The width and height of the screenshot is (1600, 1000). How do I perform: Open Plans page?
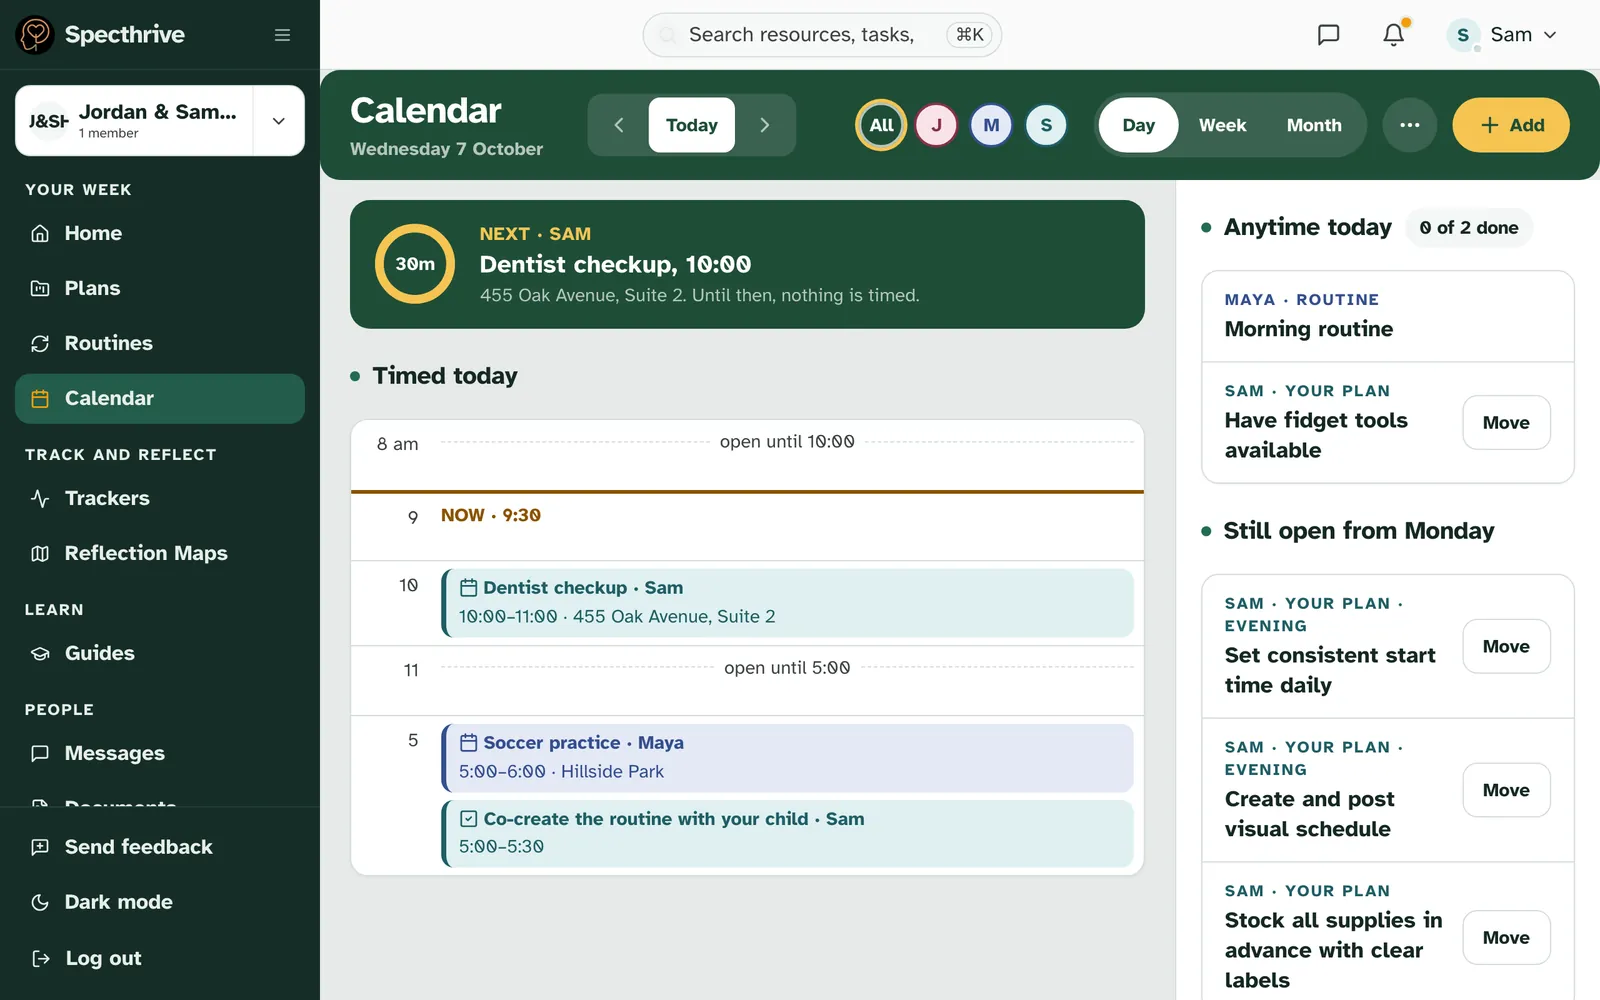160,288
